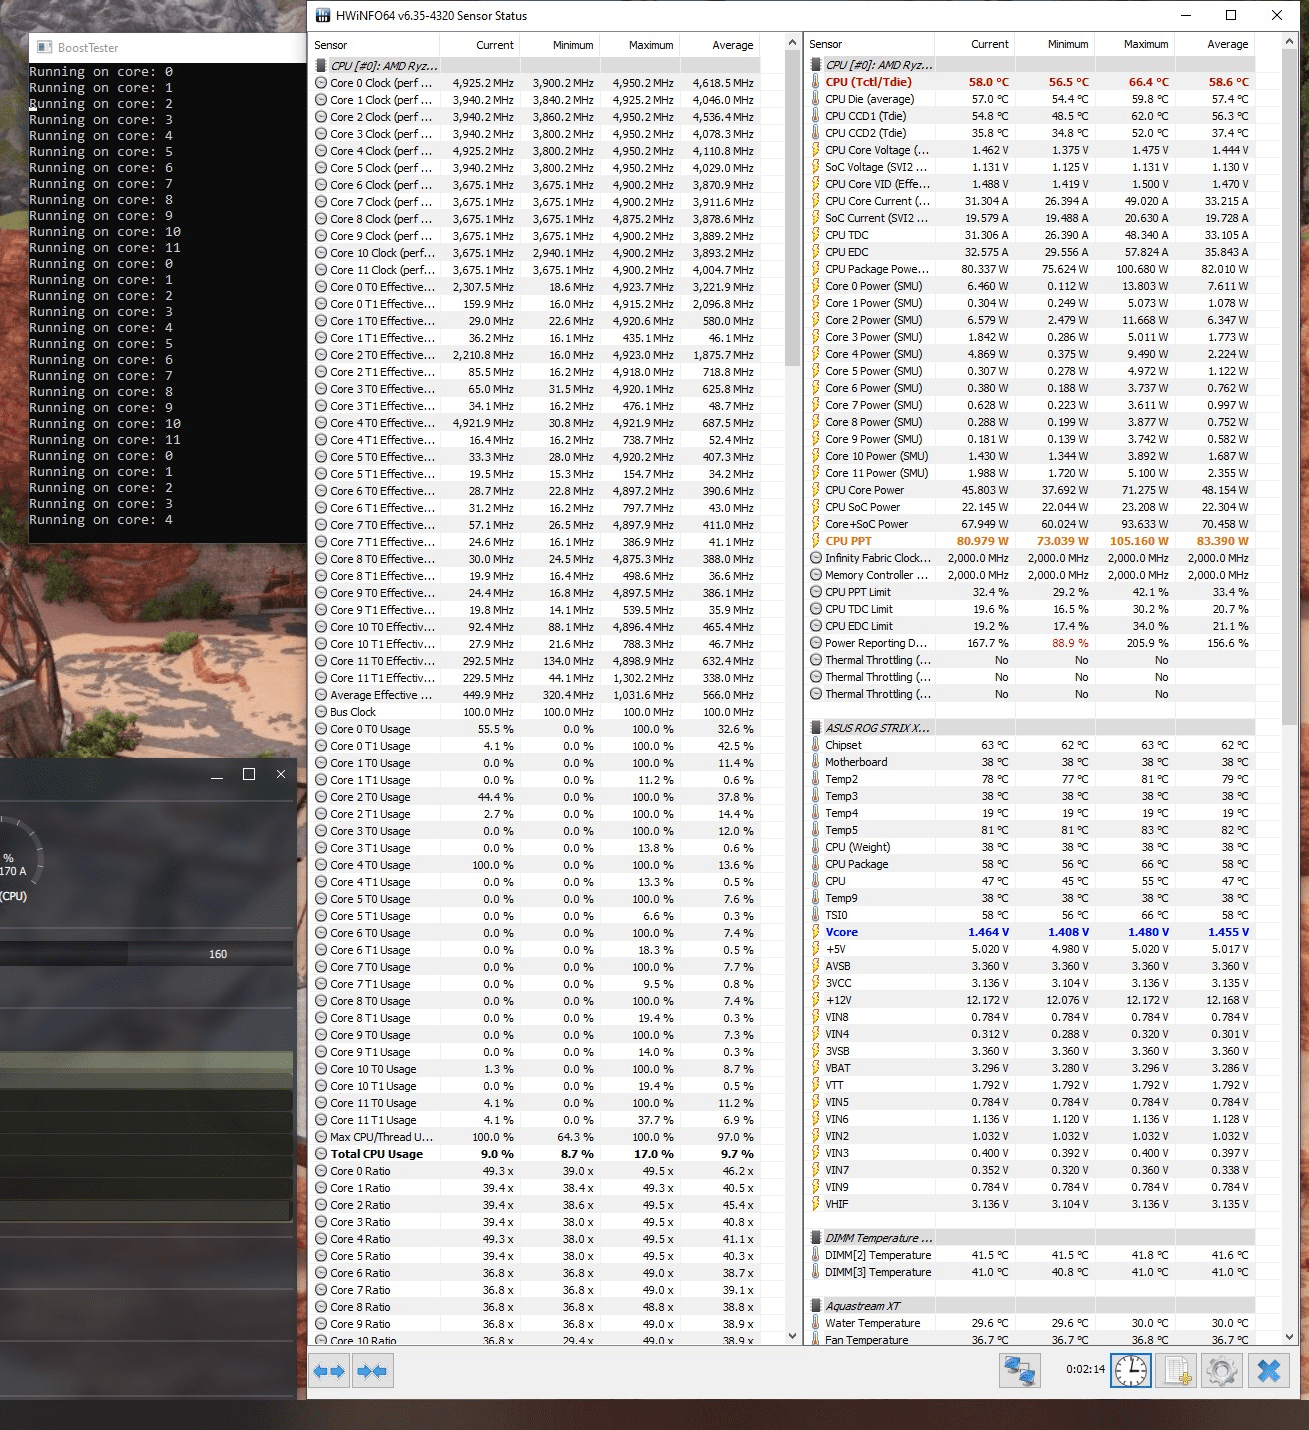Select the Core+SoC Power row
This screenshot has height=1430, width=1309.
(x=1031, y=524)
